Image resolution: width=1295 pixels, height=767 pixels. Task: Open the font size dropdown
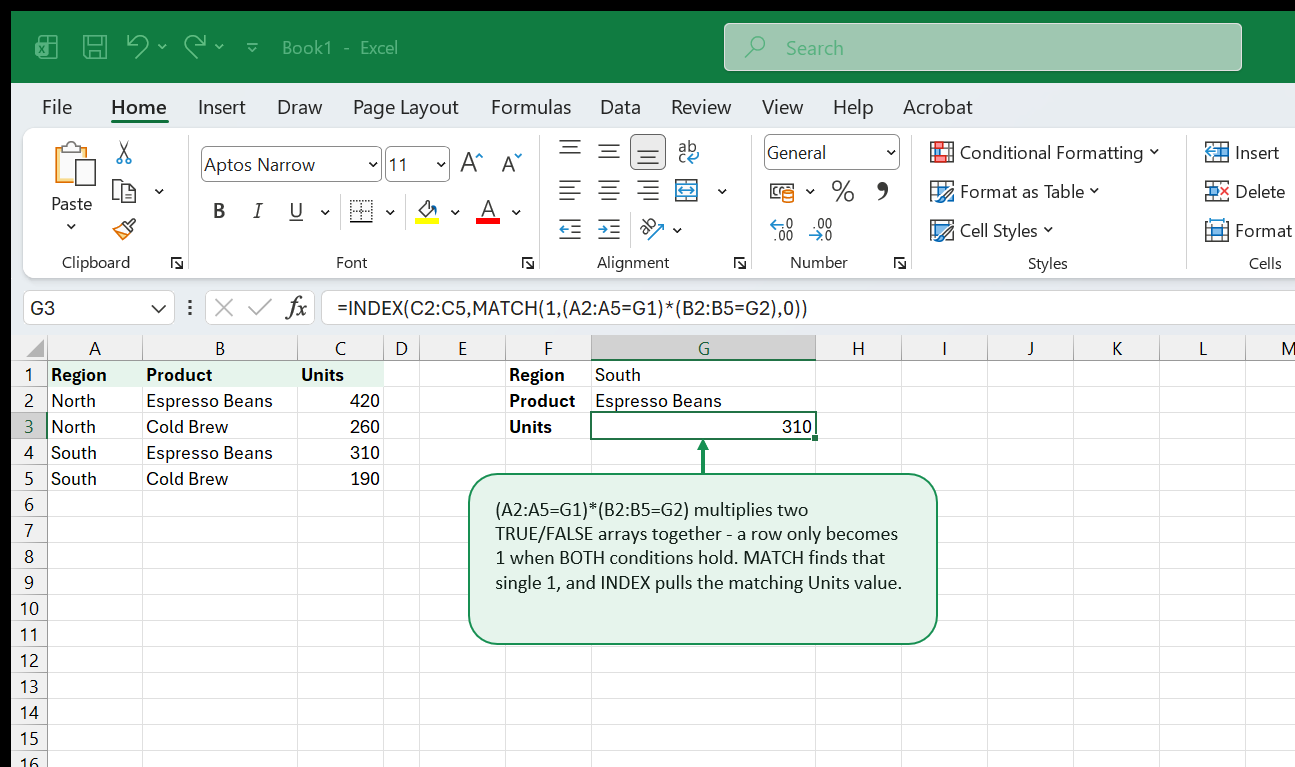[441, 165]
